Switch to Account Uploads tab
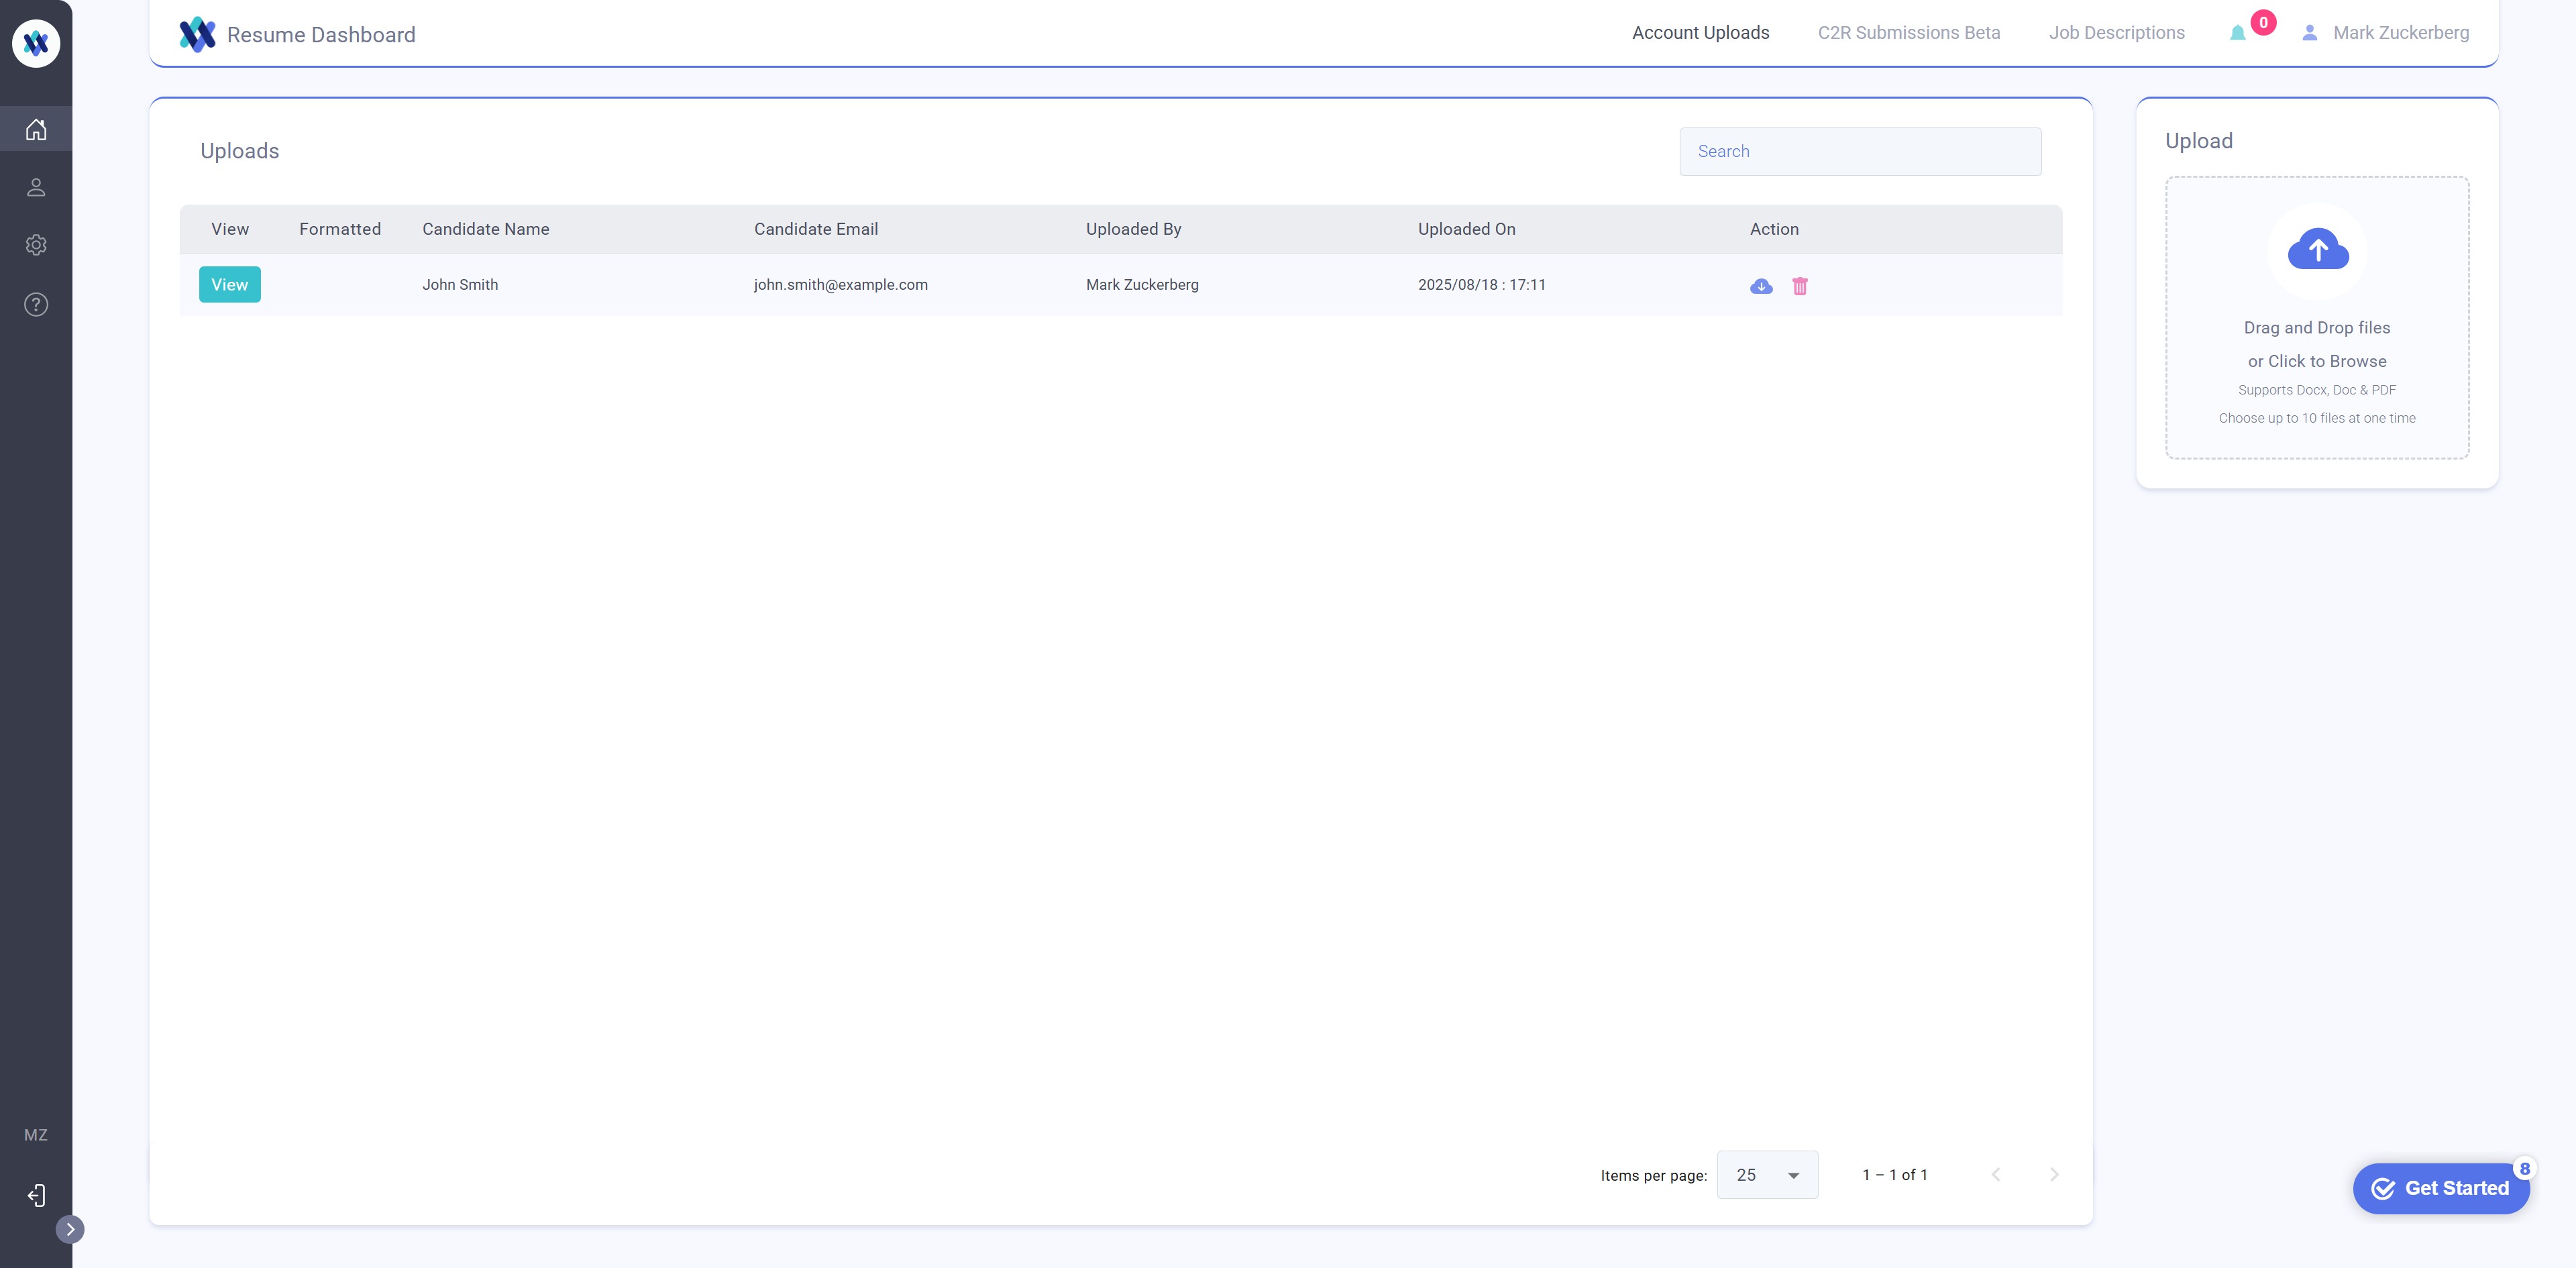Image resolution: width=2576 pixels, height=1268 pixels. tap(1700, 33)
